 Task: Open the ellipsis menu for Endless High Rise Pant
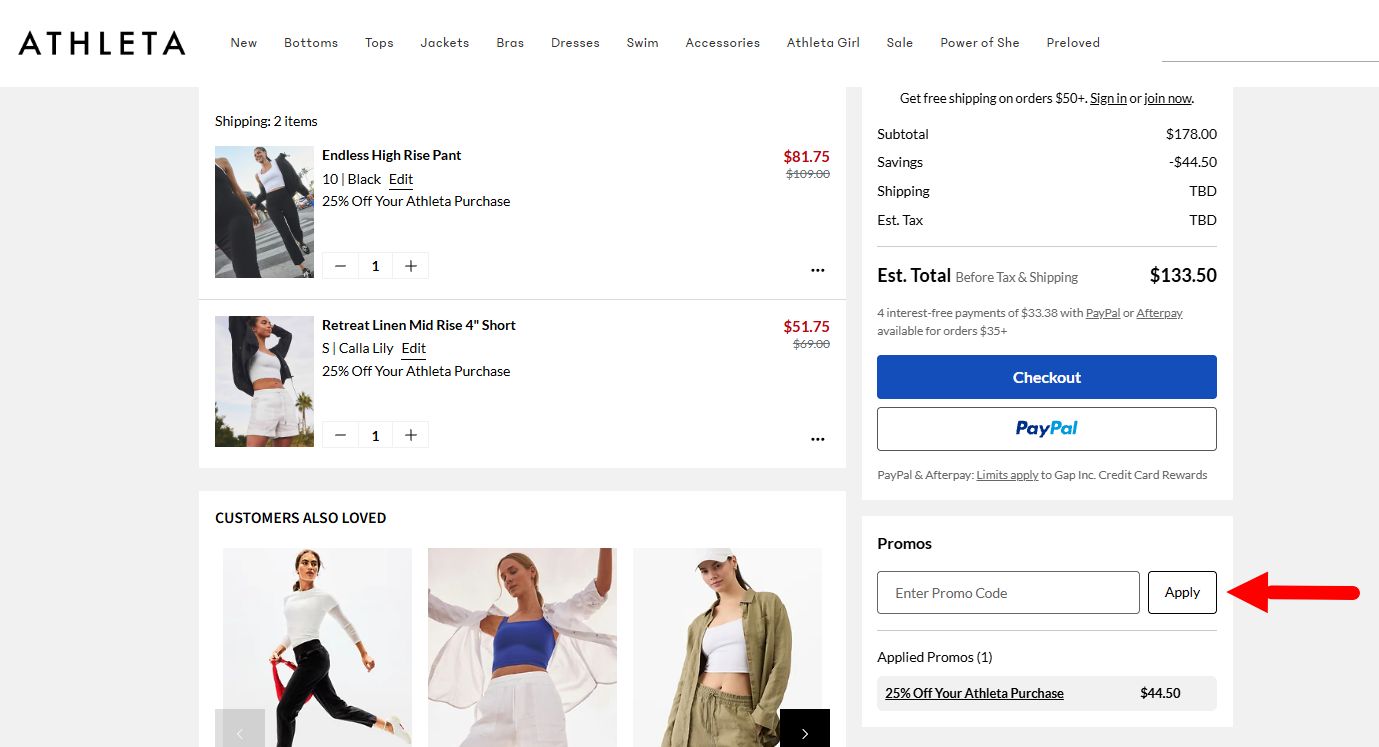[817, 269]
